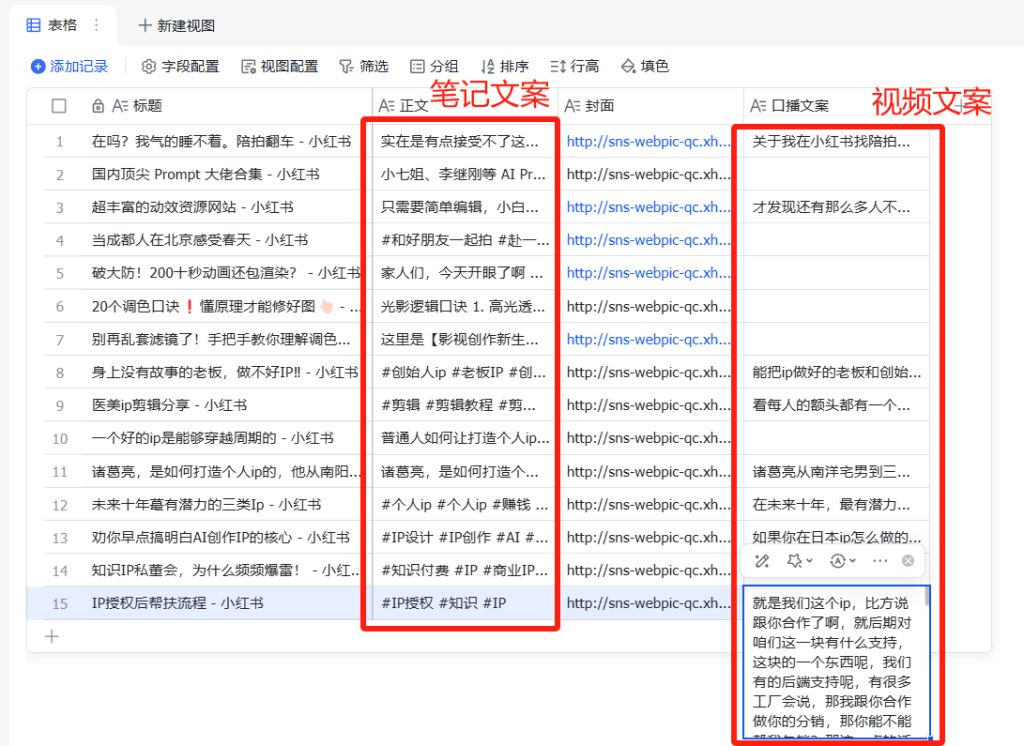Click the AI edit pencil icon in the cell toolbar
The image size is (1024, 746).
[762, 561]
